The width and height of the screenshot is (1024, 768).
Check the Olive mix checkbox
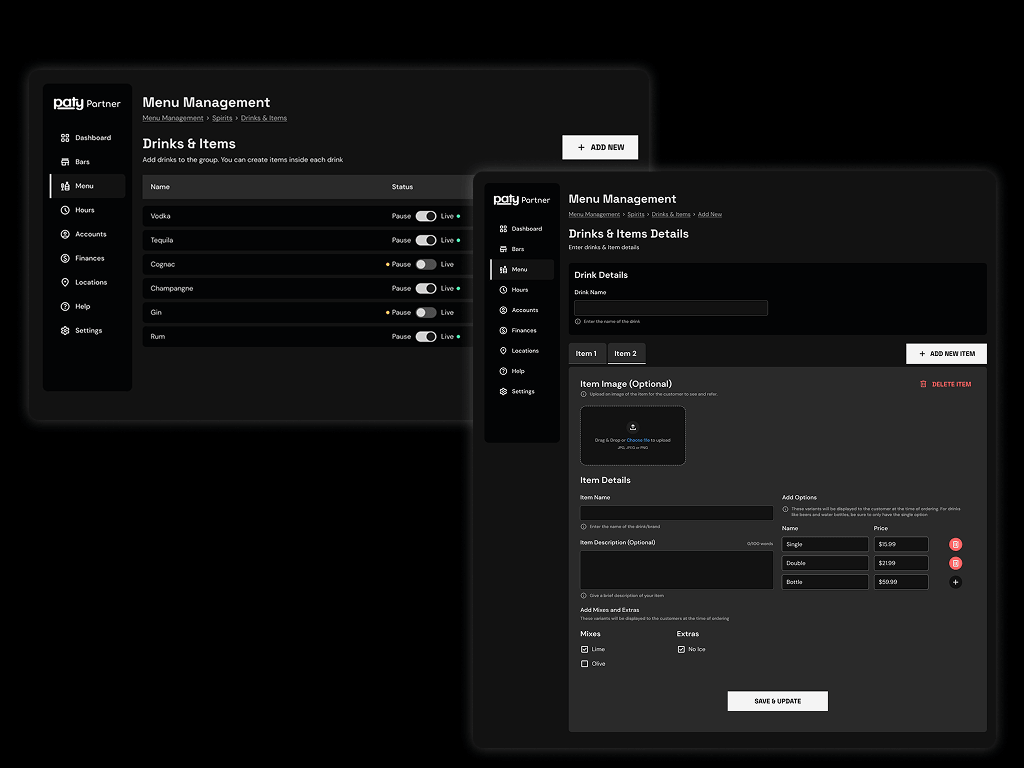pyautogui.click(x=584, y=664)
